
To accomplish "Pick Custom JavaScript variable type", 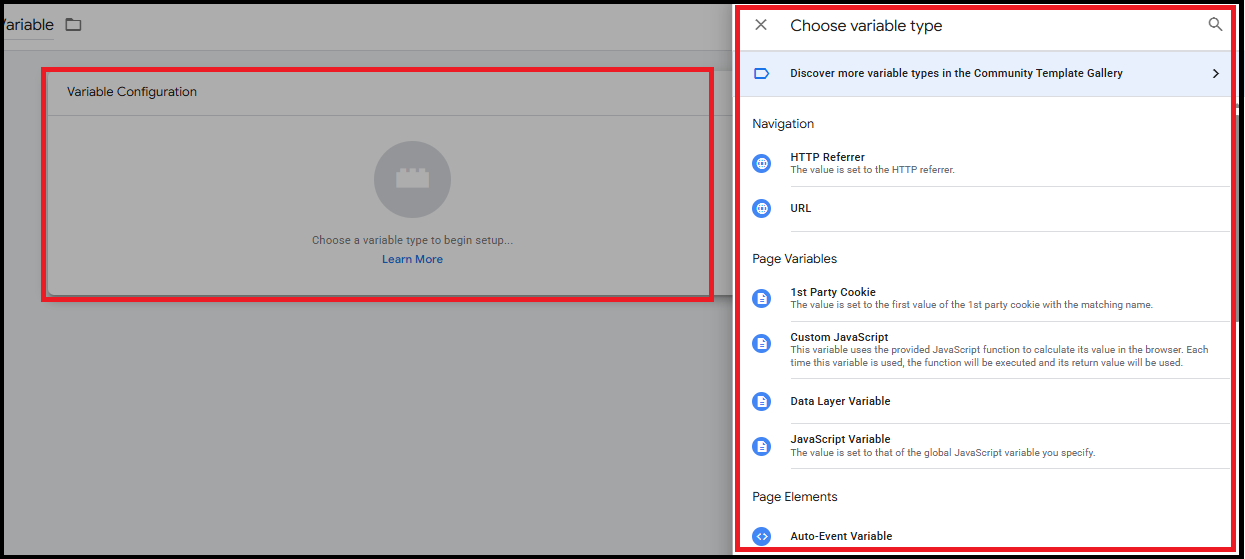I will [839, 337].
